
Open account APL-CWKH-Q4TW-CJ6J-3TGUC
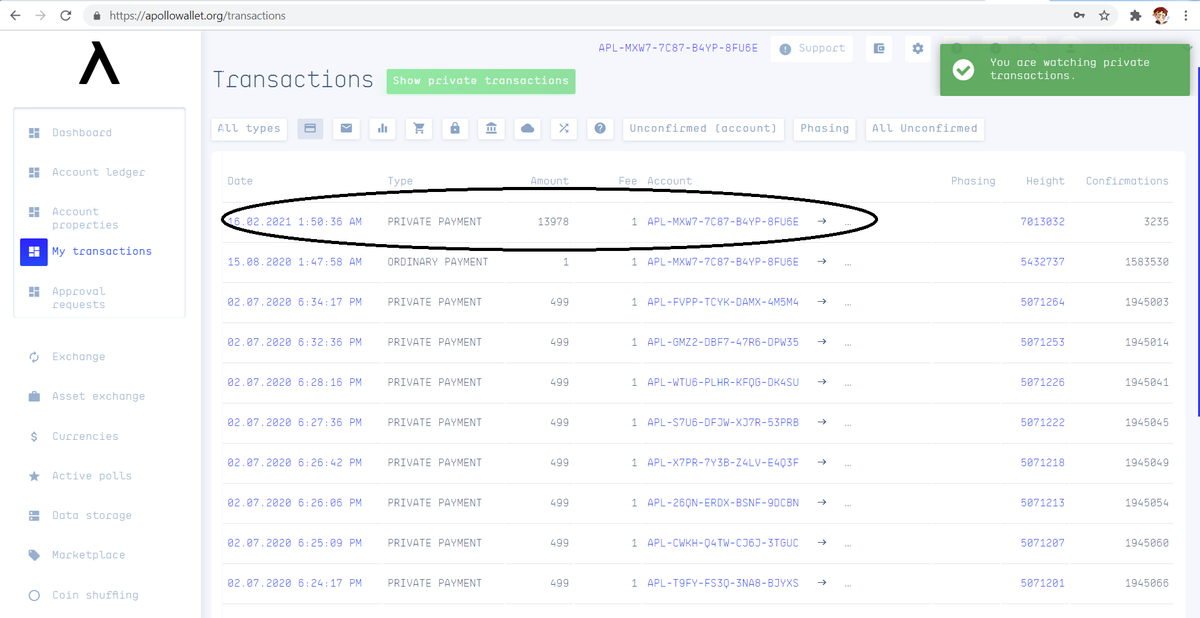click(x=723, y=542)
